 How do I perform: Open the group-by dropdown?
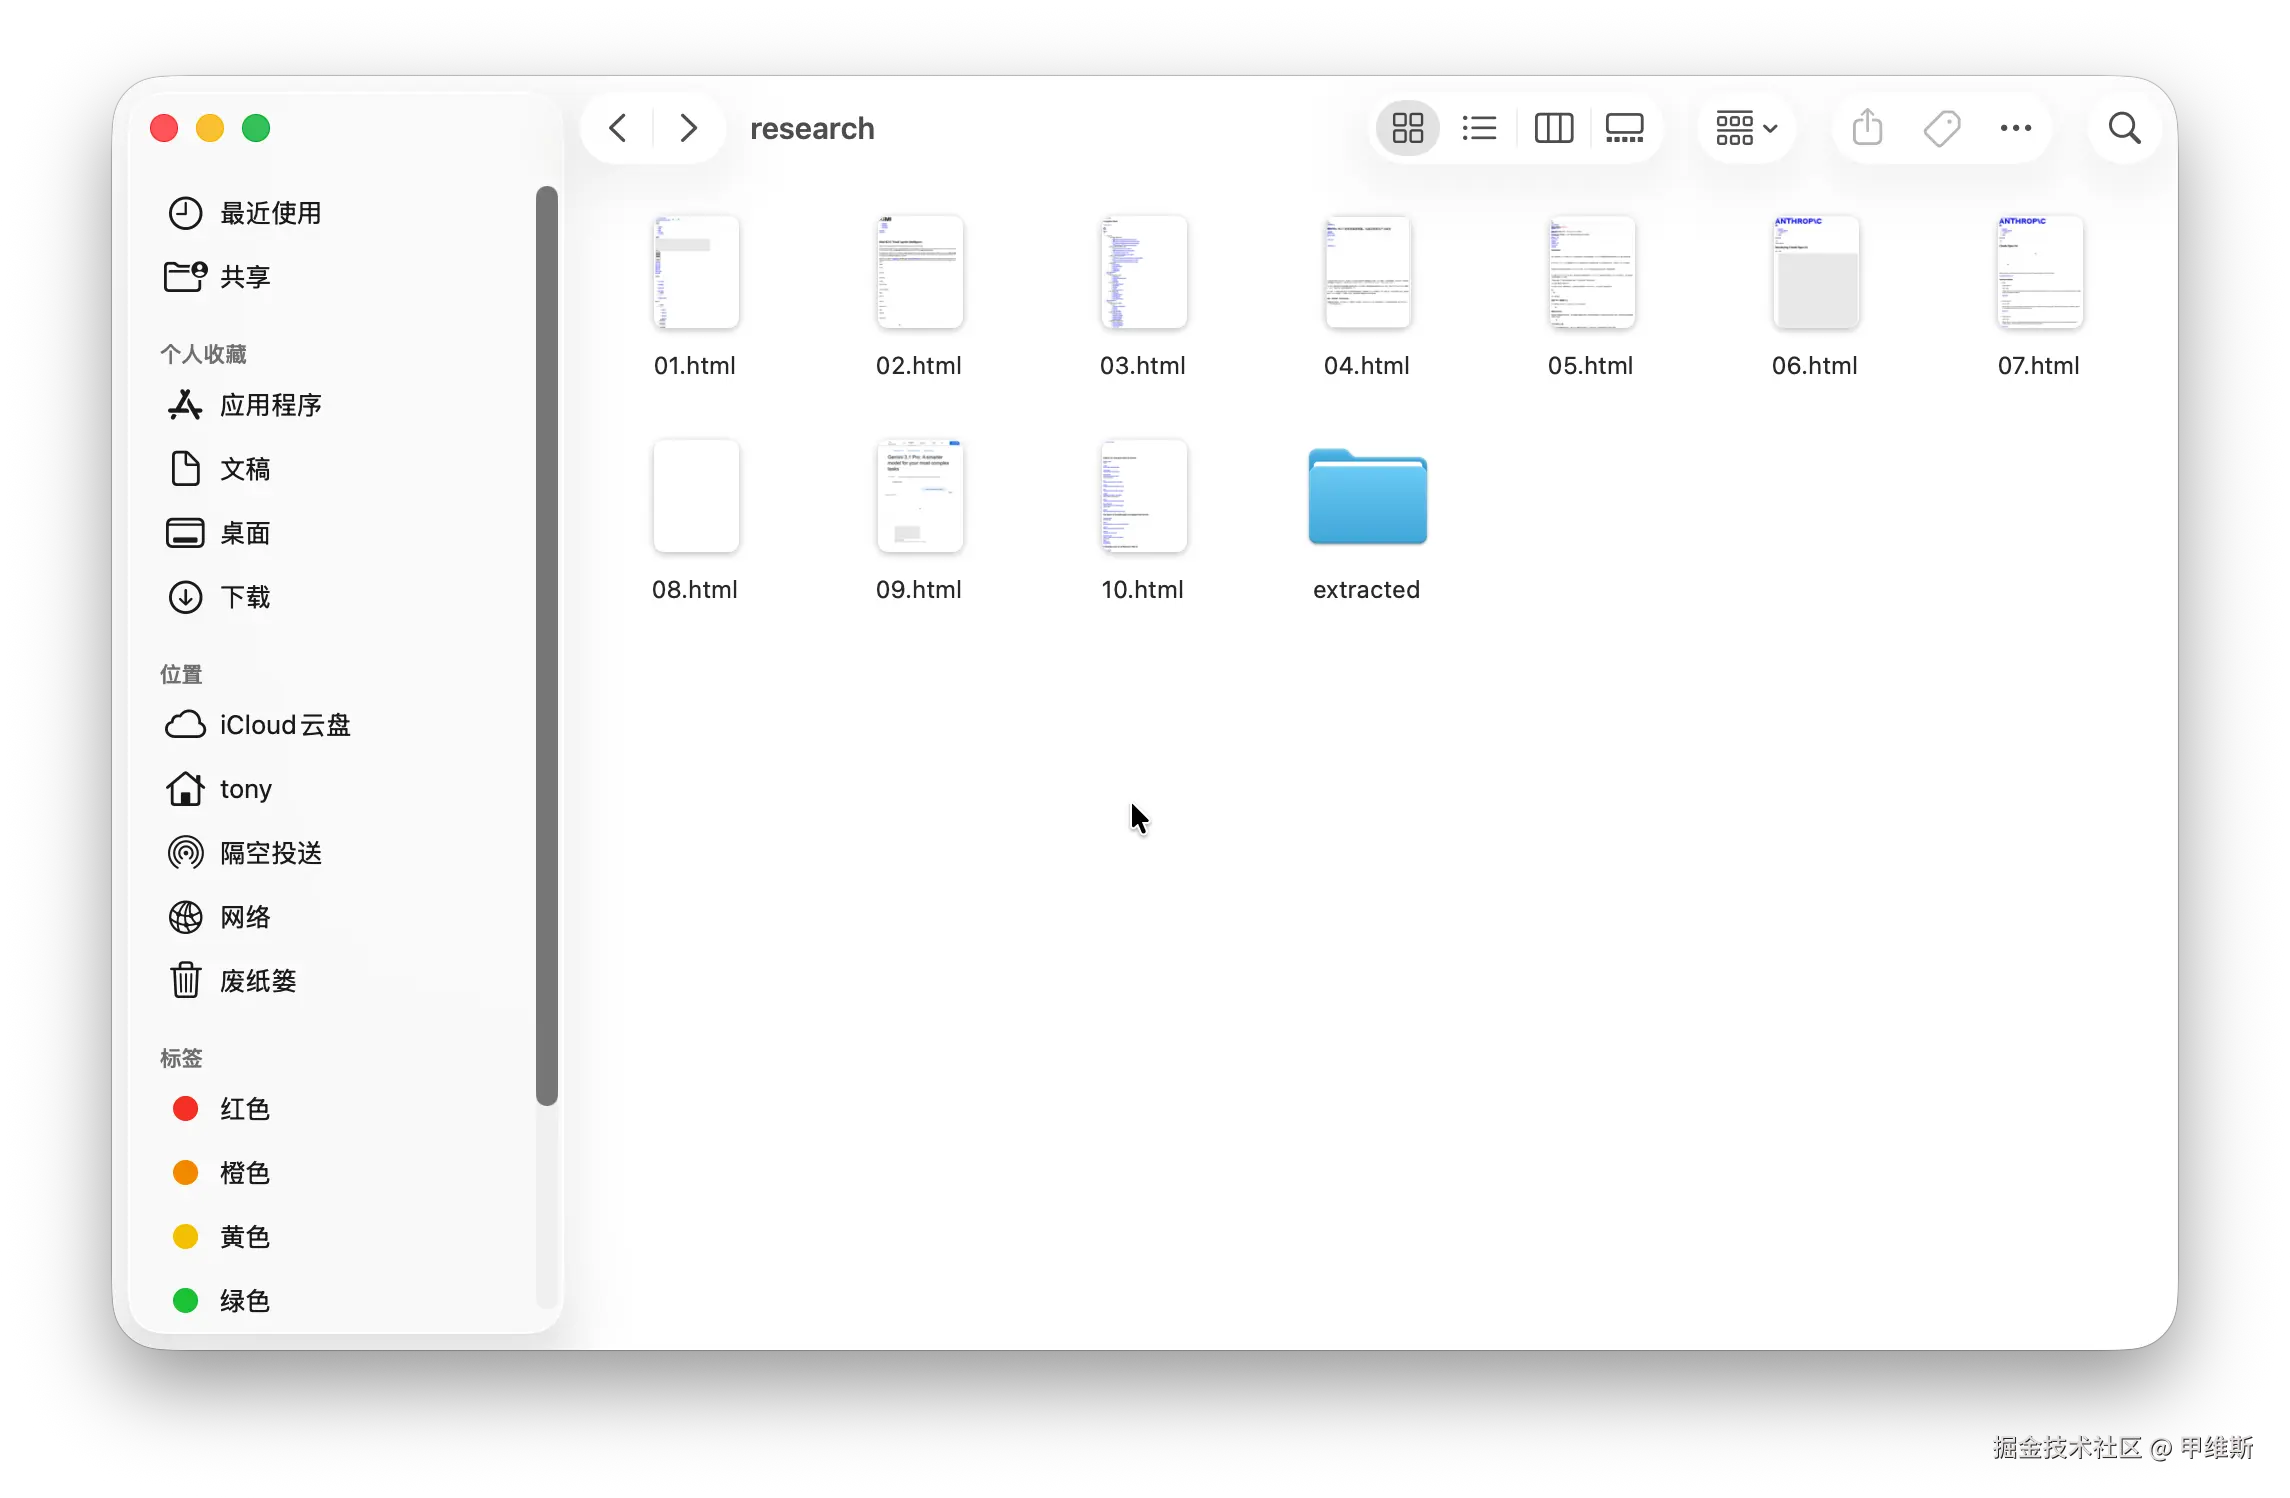coord(1746,128)
